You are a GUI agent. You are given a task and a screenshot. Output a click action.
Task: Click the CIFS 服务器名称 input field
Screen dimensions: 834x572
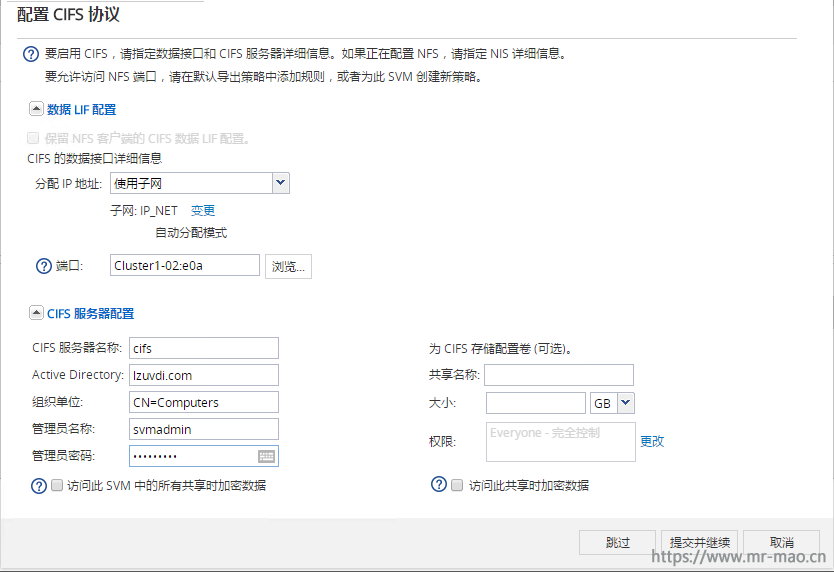pos(204,348)
